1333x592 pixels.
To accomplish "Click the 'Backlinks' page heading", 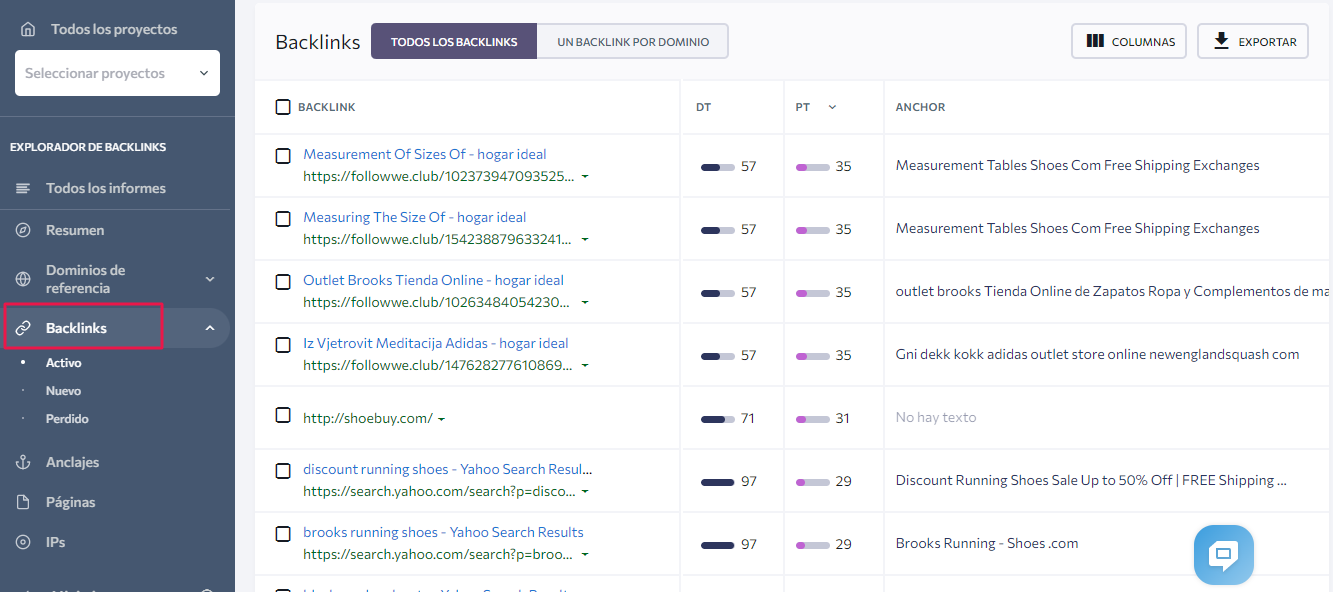I will pos(318,42).
